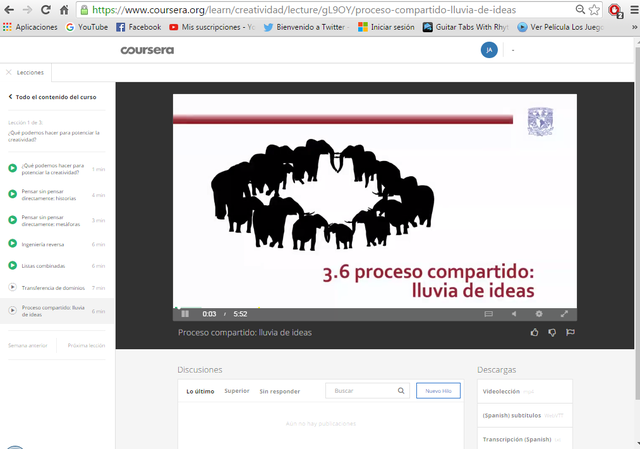Open the Chrome hamburger menu

tap(634, 10)
